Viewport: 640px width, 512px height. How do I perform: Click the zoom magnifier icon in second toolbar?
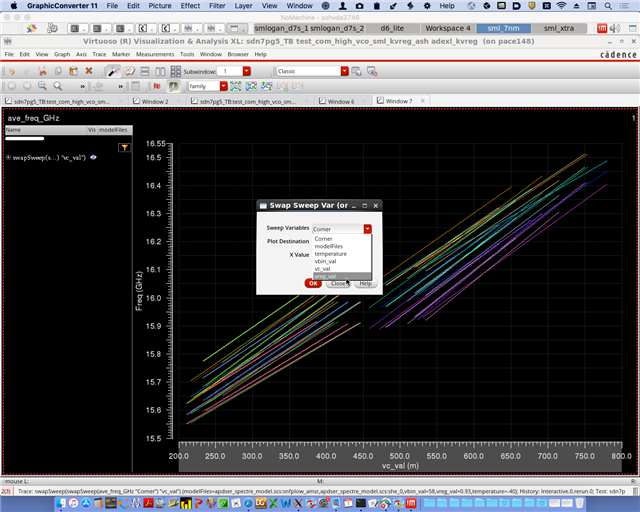(x=43, y=86)
